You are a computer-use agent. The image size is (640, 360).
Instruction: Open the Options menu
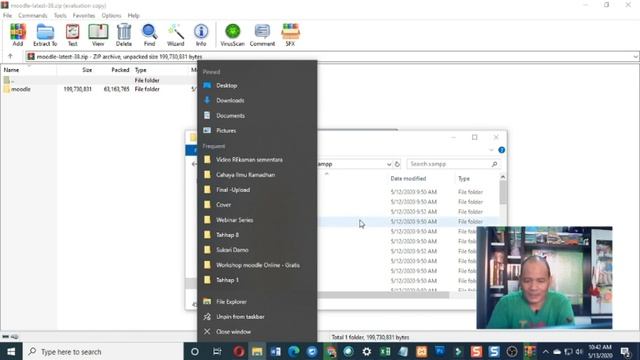pos(111,16)
